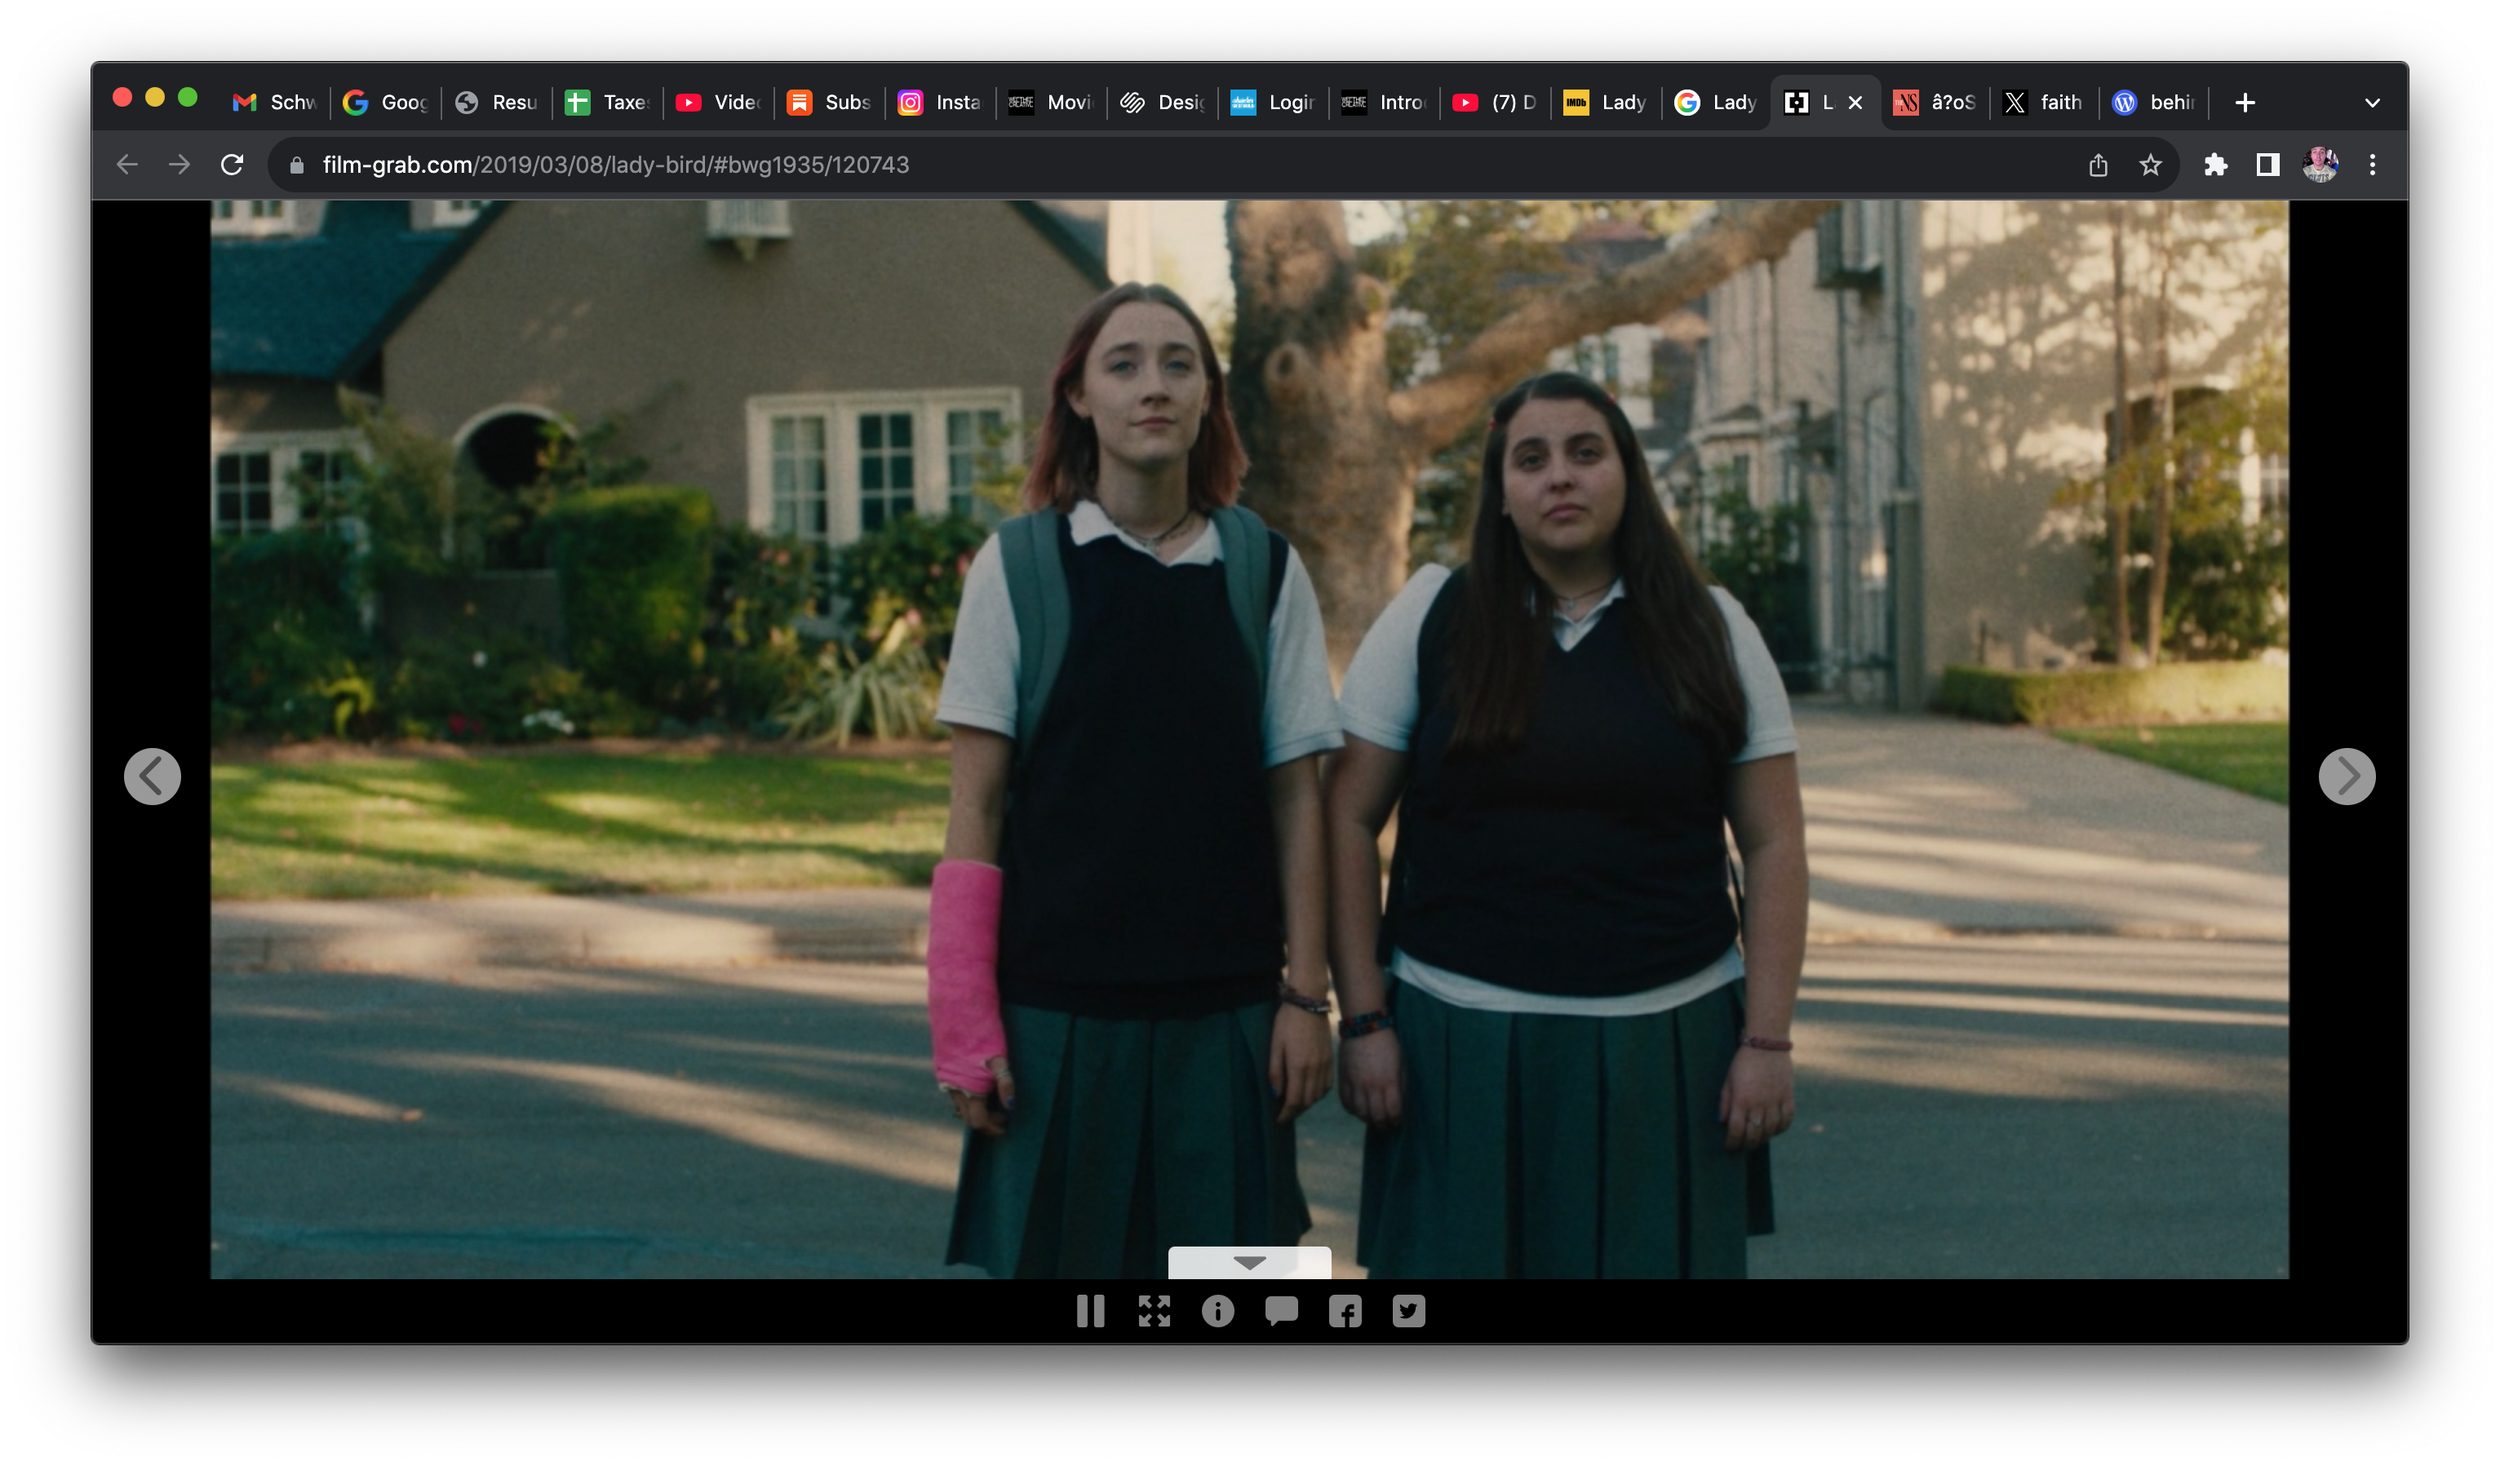This screenshot has height=1465, width=2500.
Task: Open the Chrome profile avatar
Action: coord(2320,165)
